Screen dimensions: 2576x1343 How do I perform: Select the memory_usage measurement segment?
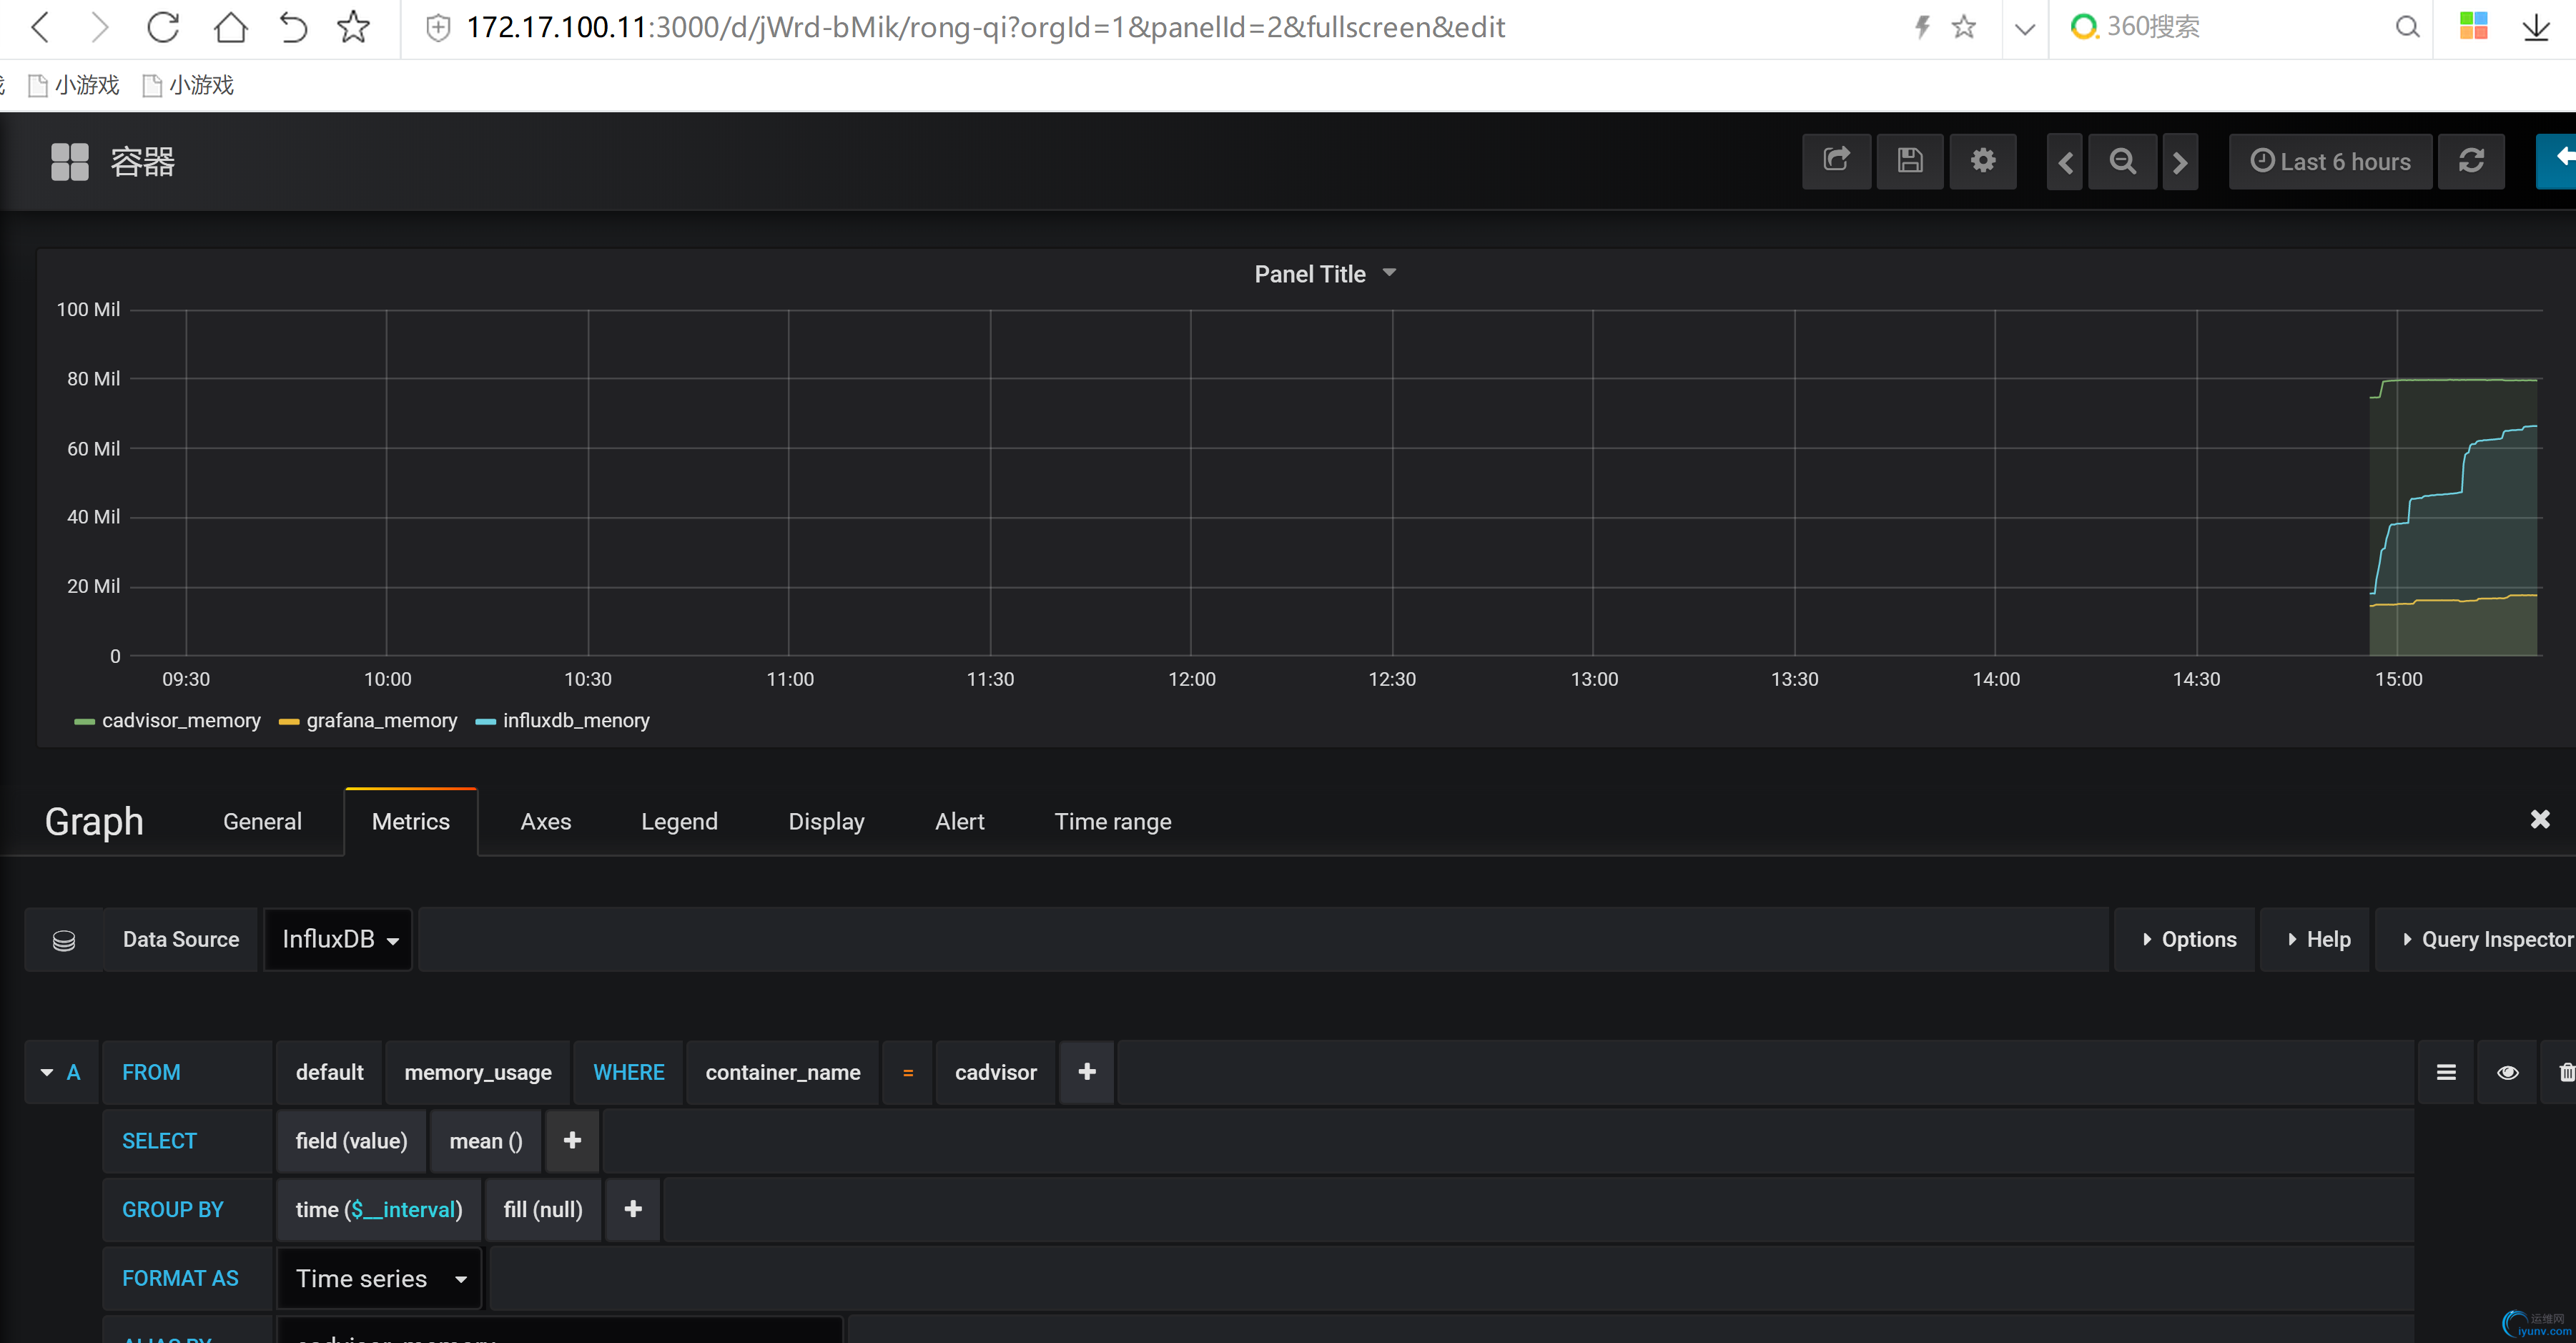(x=478, y=1072)
